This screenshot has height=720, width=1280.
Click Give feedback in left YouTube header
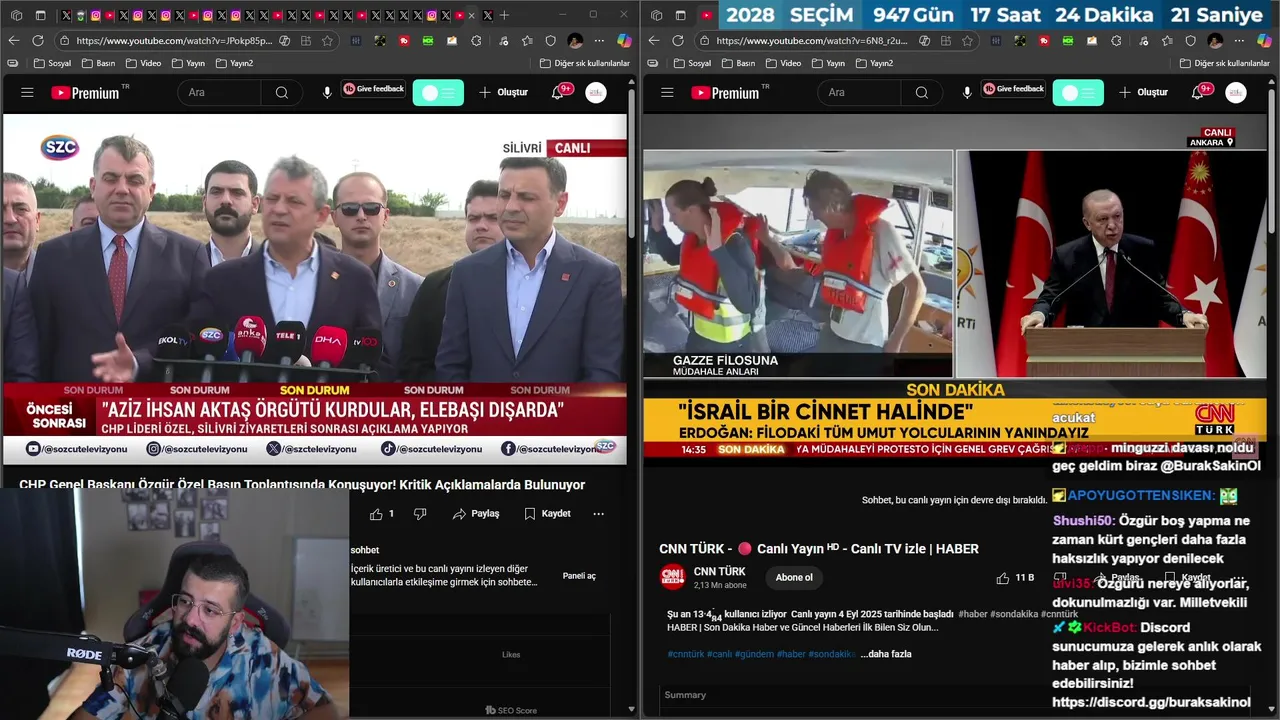click(x=374, y=89)
